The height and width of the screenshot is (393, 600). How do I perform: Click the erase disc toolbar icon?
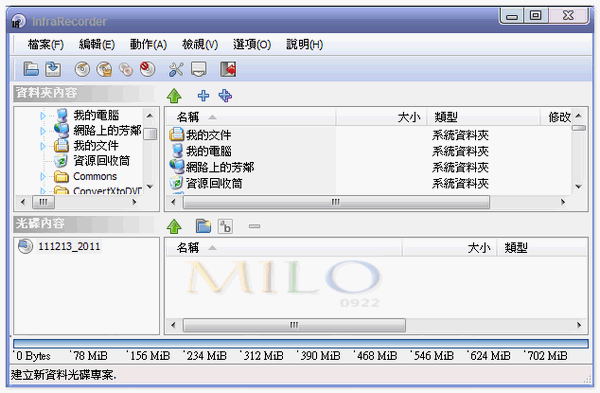pyautogui.click(x=147, y=69)
